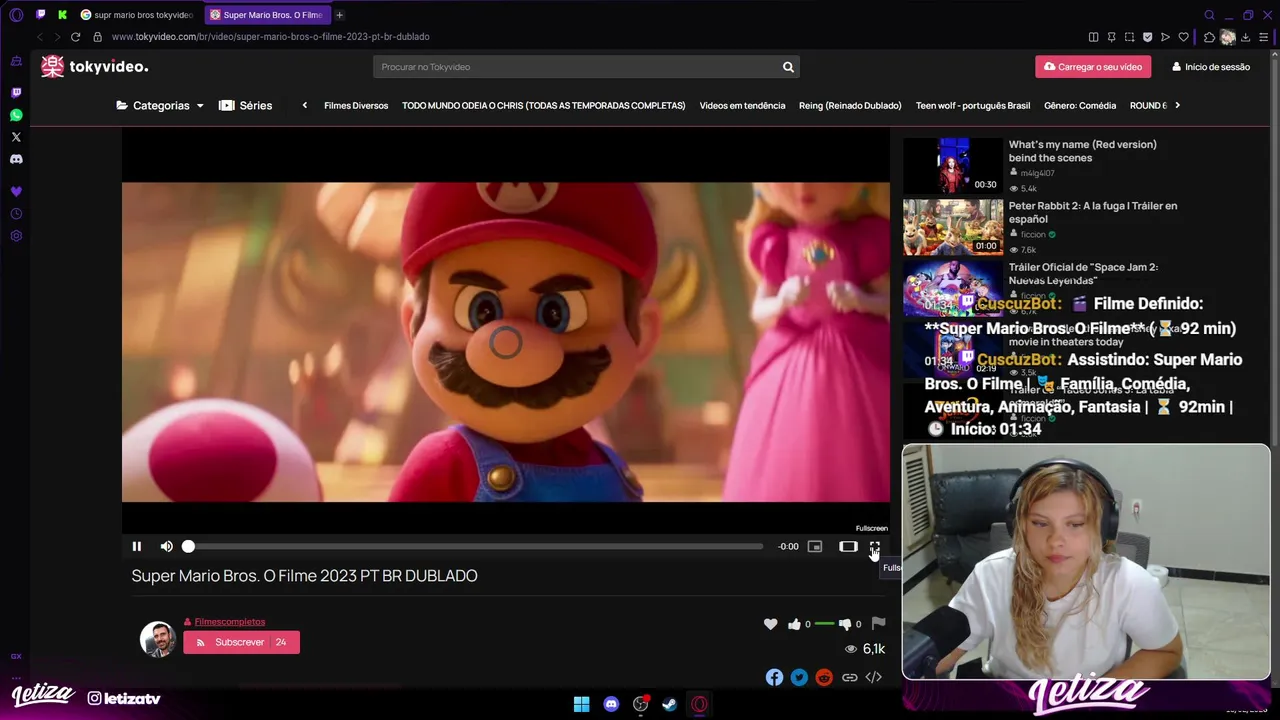Open Teen wolf - português Brasil category
The height and width of the screenshot is (720, 1280).
[973, 105]
